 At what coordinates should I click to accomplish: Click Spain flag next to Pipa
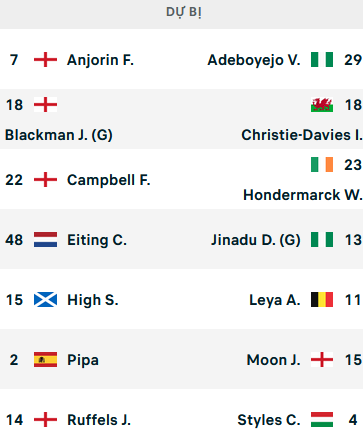pos(45,360)
